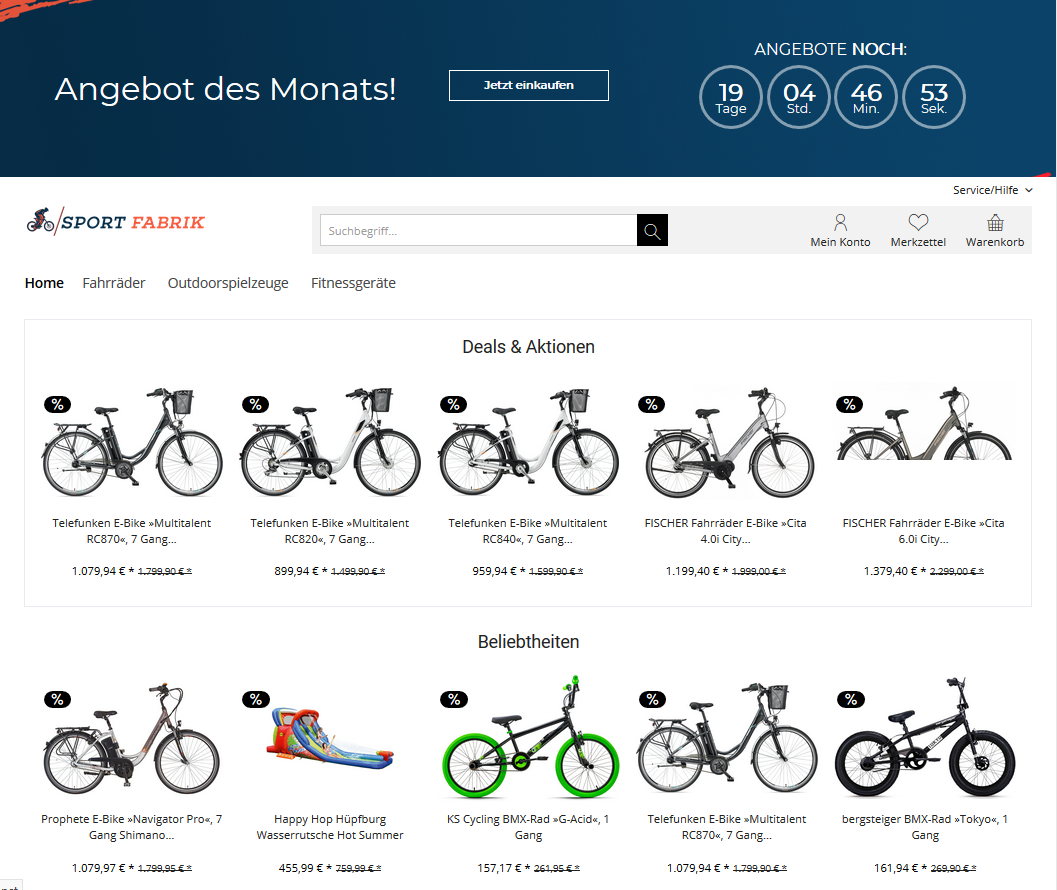Click the Deals & Aktionen heading
Screen dimensions: 1057x890
[x=528, y=347]
